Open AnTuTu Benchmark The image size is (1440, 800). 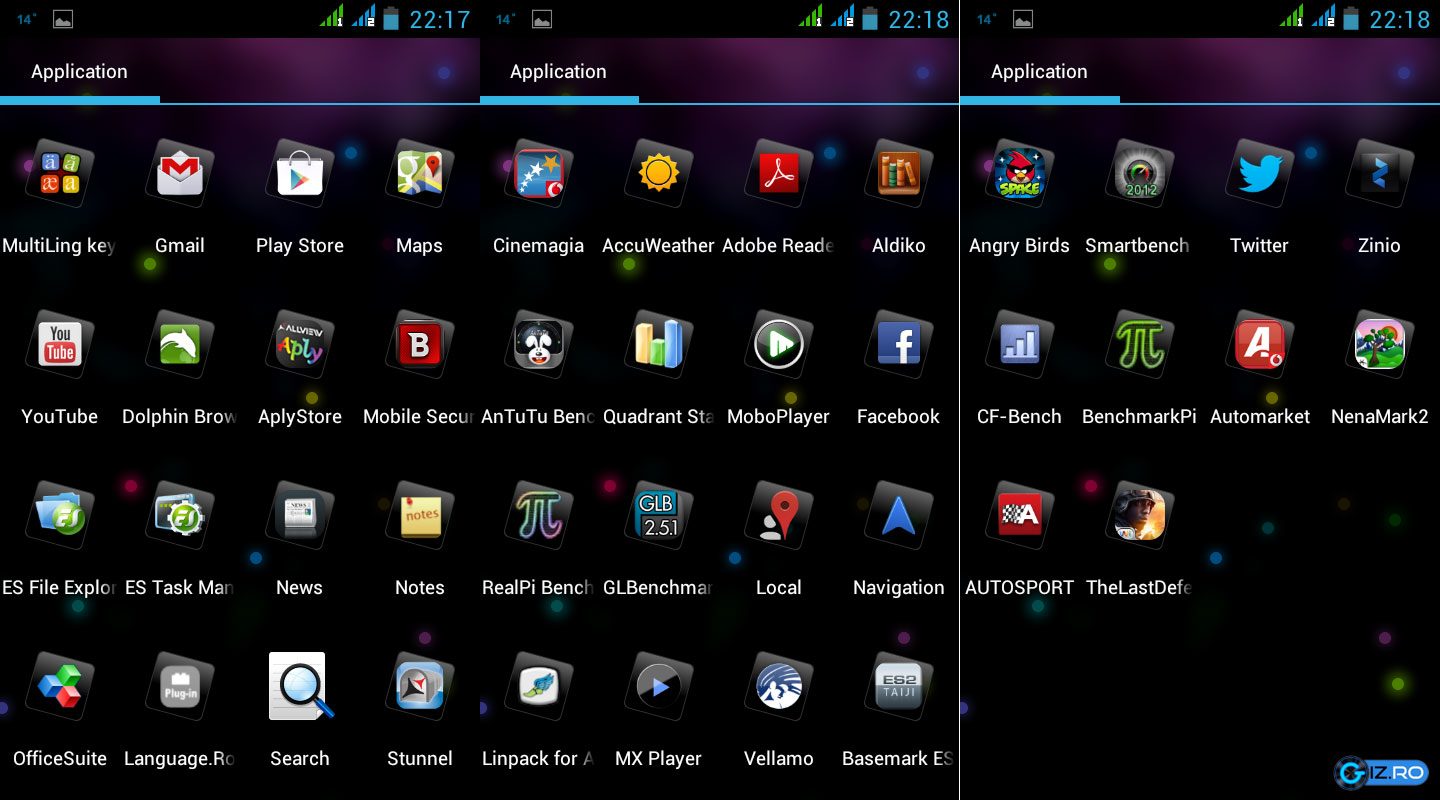point(539,344)
